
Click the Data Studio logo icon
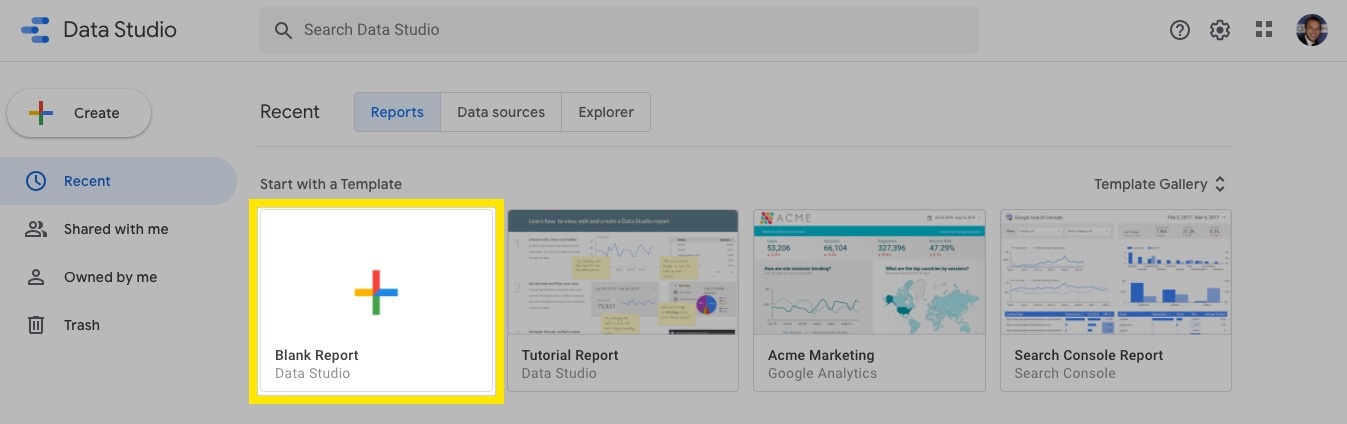[x=34, y=30]
